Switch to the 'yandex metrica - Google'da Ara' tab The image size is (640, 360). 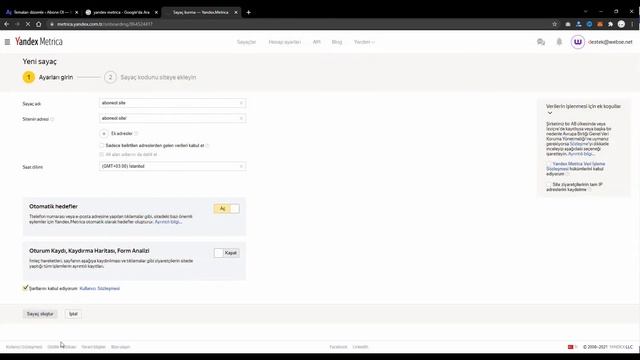click(x=121, y=12)
